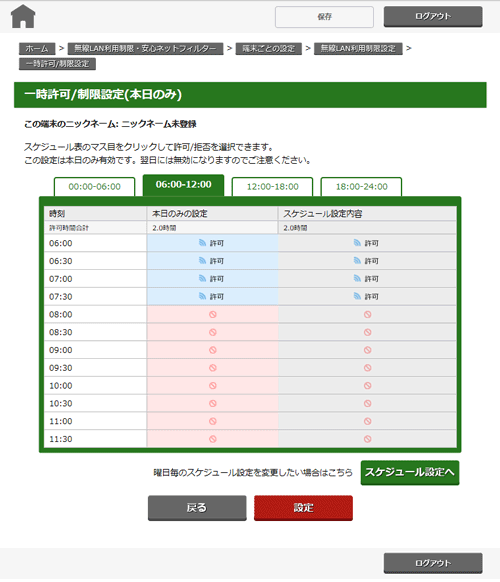Click 09:30 schedule column prohibited icon

[x=367, y=368]
